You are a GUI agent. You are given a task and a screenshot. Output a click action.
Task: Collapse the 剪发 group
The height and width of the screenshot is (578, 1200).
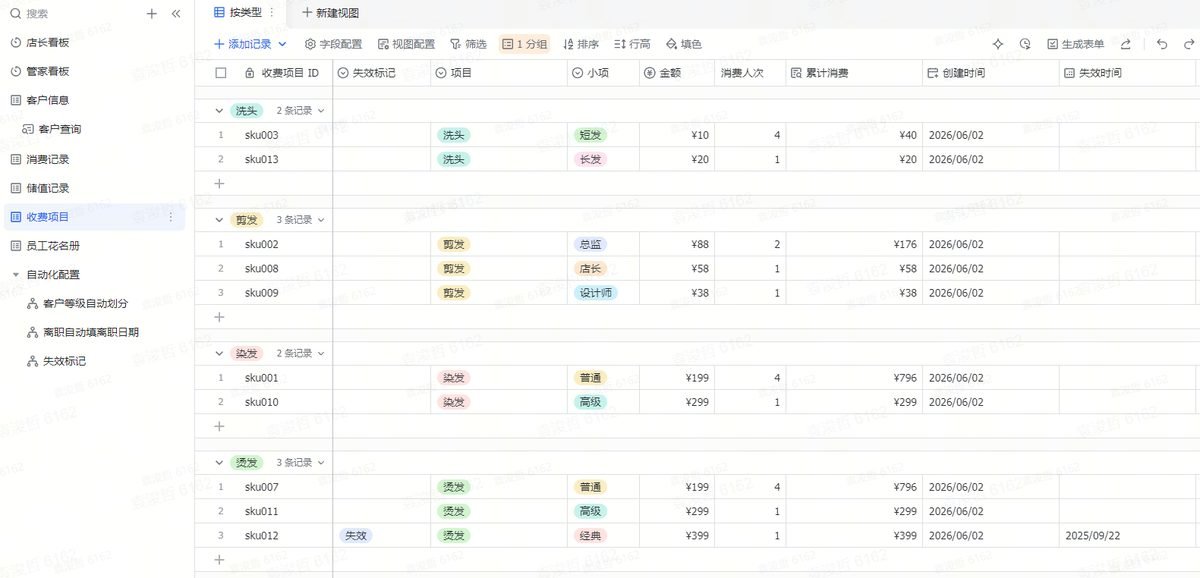click(x=220, y=219)
